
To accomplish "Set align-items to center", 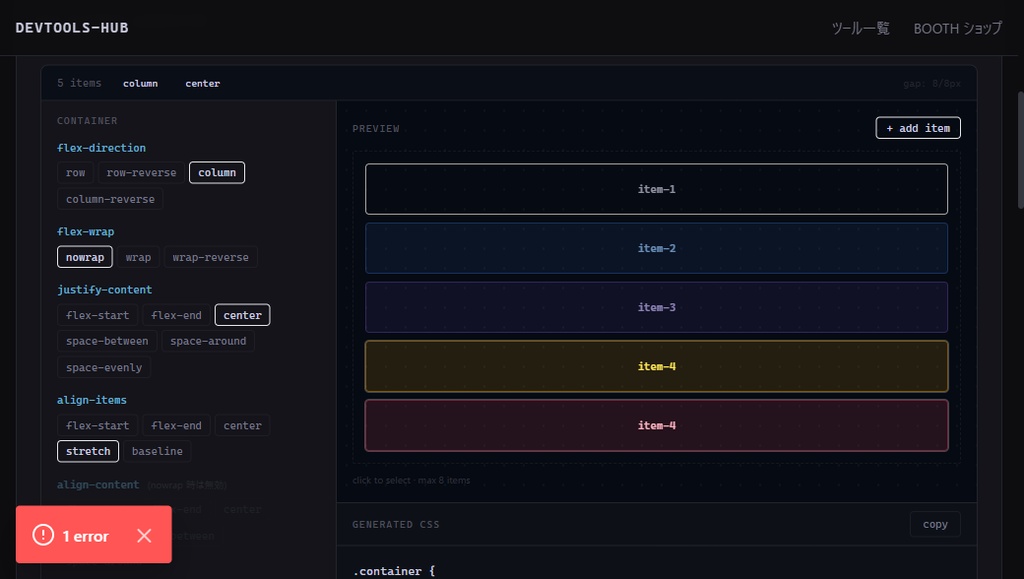I will click(242, 426).
